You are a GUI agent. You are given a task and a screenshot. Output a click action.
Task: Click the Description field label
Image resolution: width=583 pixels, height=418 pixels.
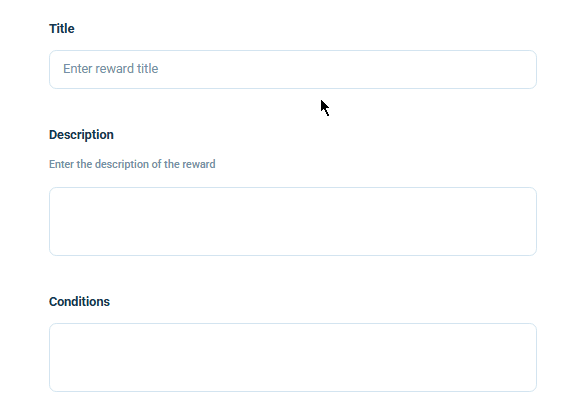81,135
